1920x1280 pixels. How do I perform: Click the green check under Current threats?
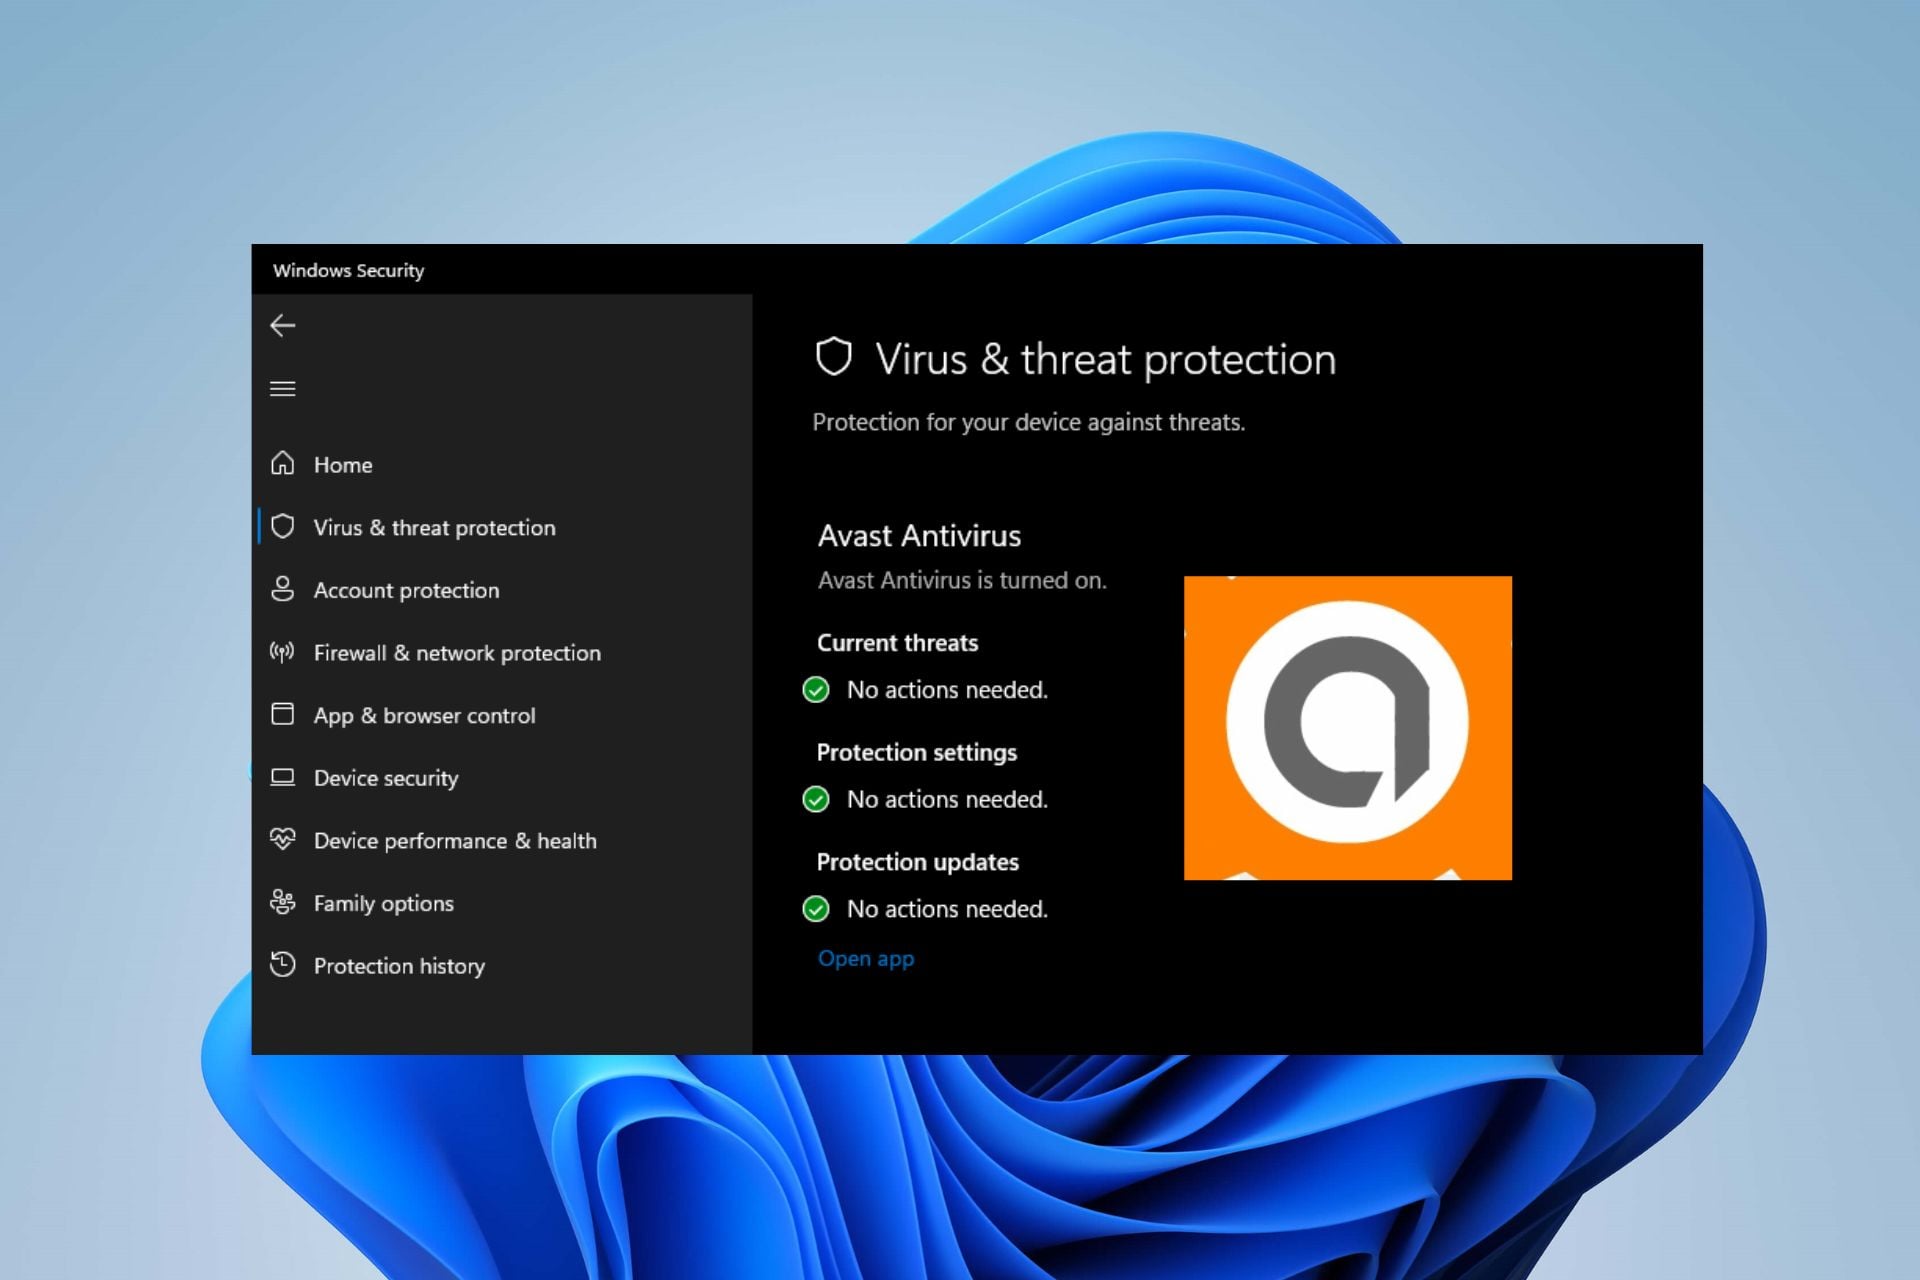(x=816, y=690)
